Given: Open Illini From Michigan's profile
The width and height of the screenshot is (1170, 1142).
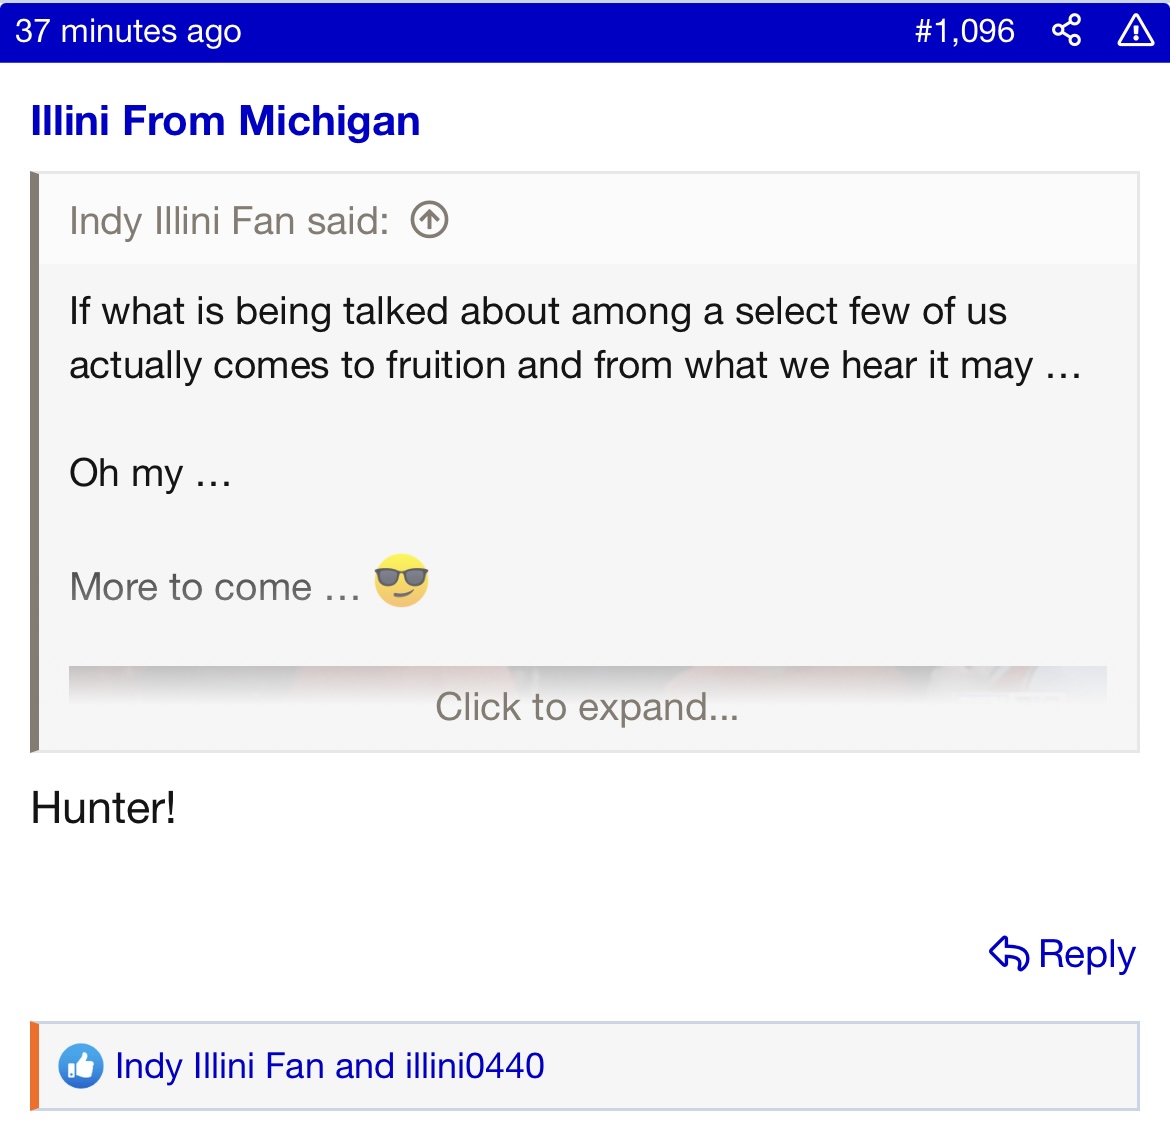Looking at the screenshot, I should (225, 121).
